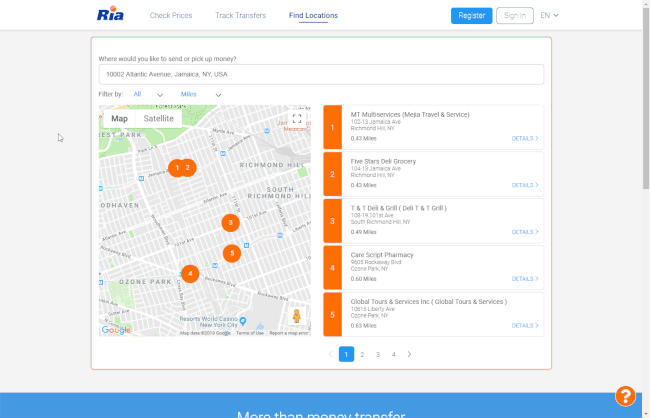The width and height of the screenshot is (650, 418).
Task: Go to results page 4
Action: point(394,354)
